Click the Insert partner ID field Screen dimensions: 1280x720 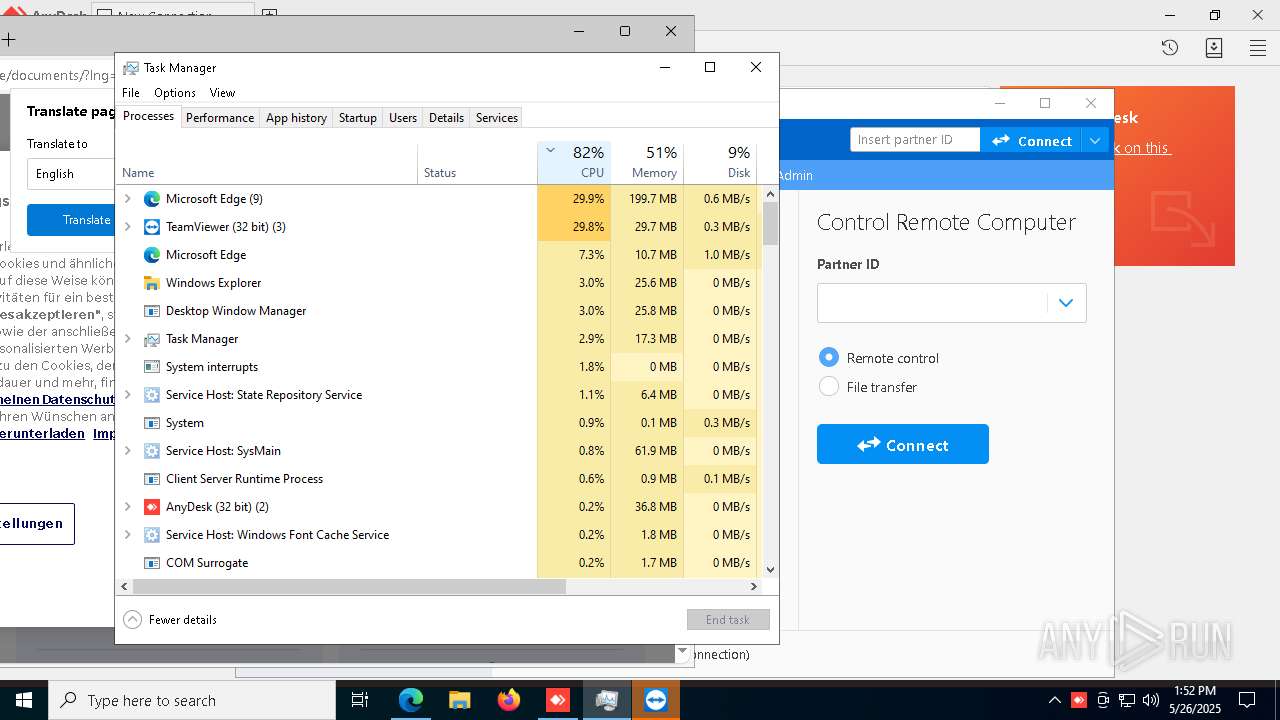click(915, 140)
